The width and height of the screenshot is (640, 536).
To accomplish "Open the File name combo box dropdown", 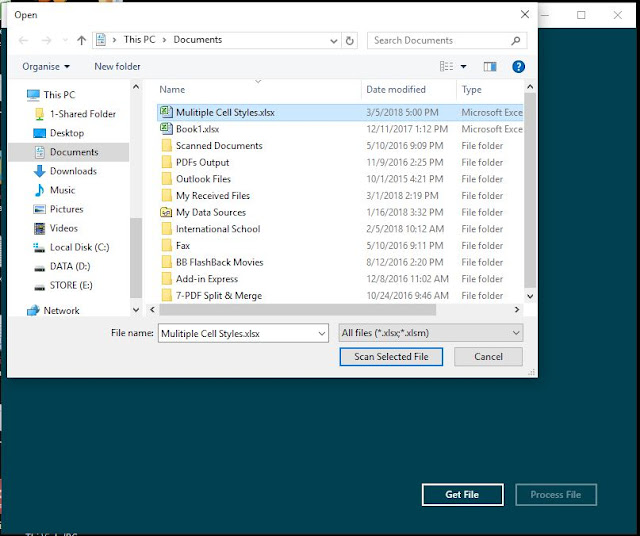I will (x=322, y=334).
